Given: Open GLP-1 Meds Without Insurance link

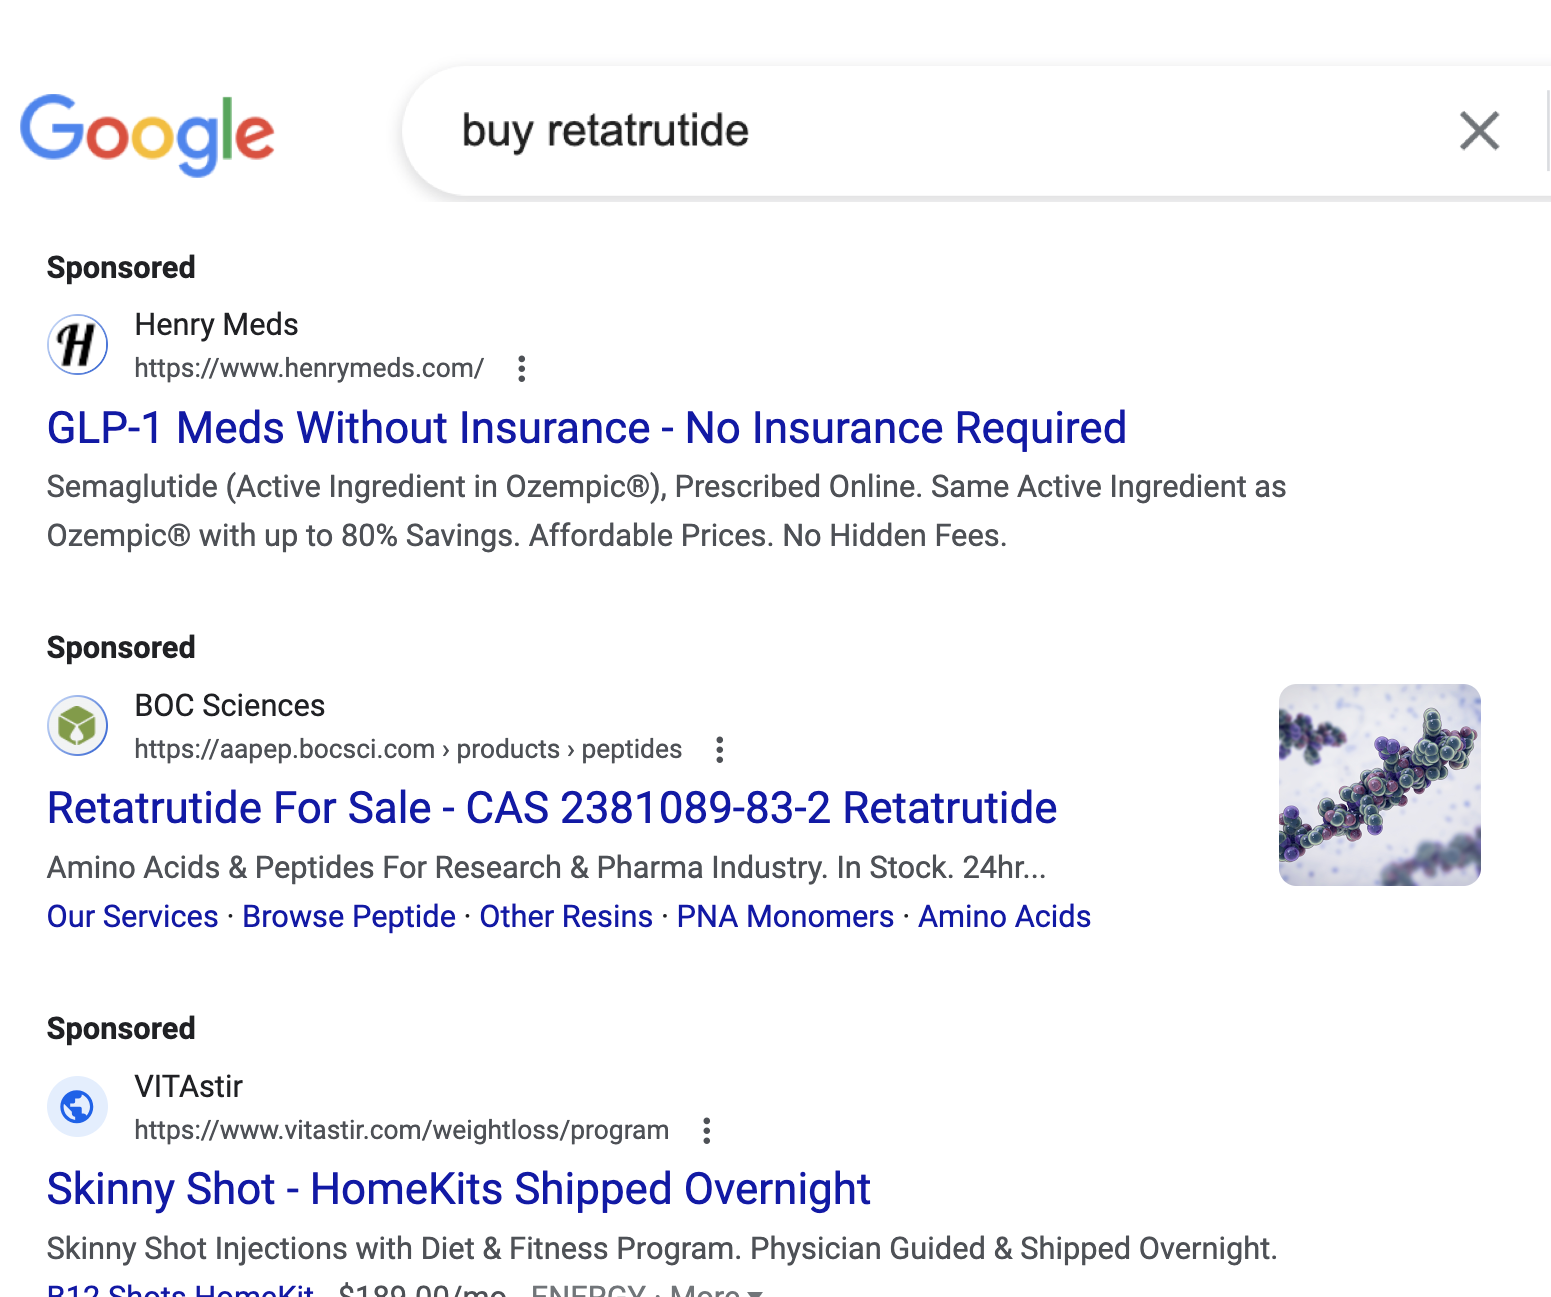Looking at the screenshot, I should click(587, 428).
